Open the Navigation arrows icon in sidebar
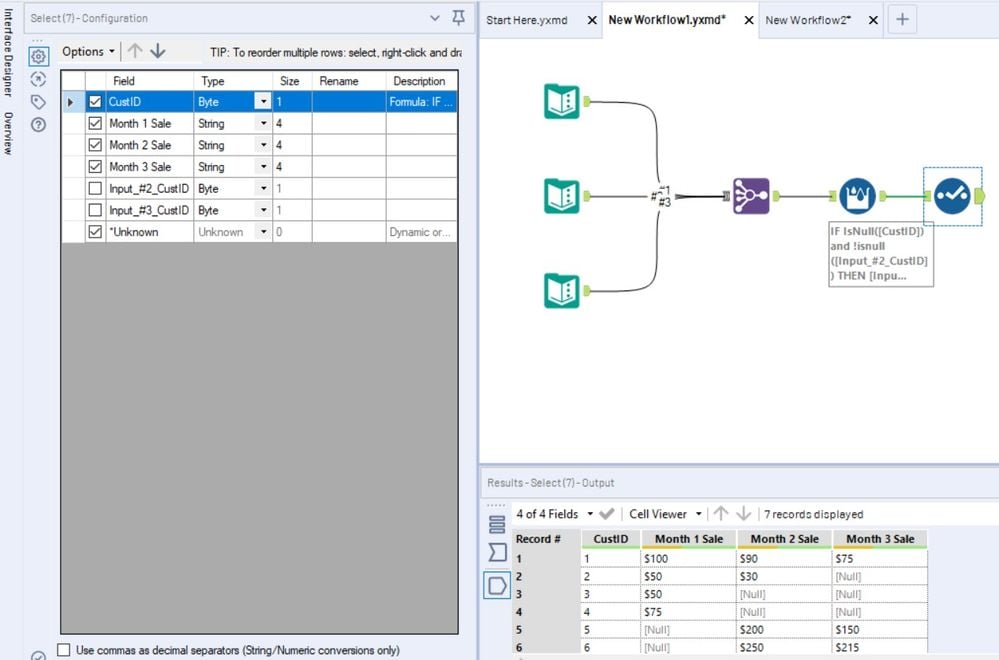This screenshot has width=999, height=660. (38, 79)
